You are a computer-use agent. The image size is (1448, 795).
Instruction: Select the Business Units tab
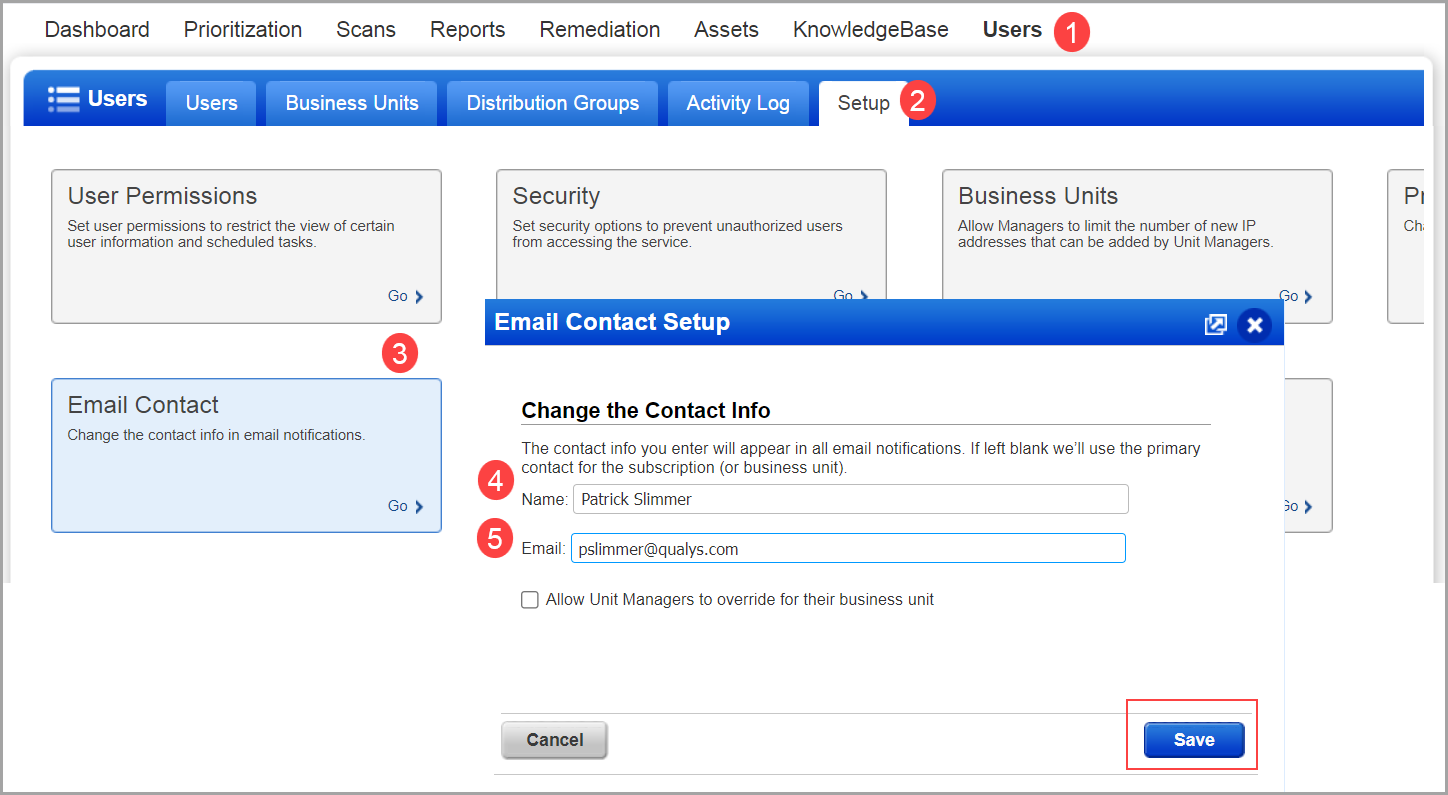[351, 103]
